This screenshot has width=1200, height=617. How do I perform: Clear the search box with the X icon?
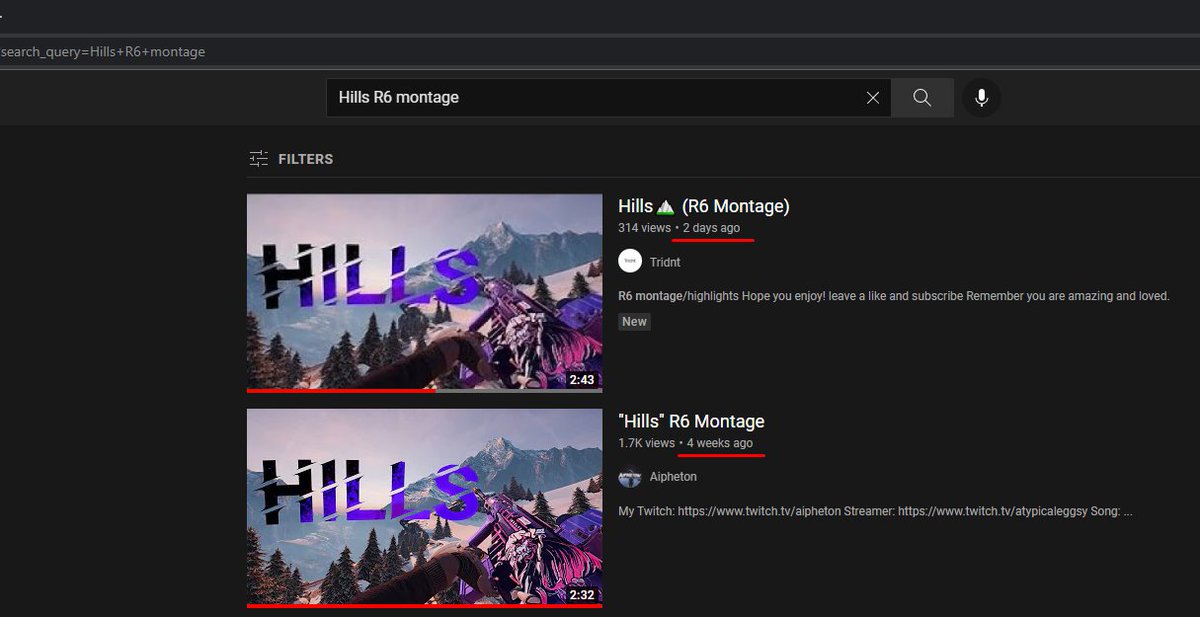(x=873, y=98)
